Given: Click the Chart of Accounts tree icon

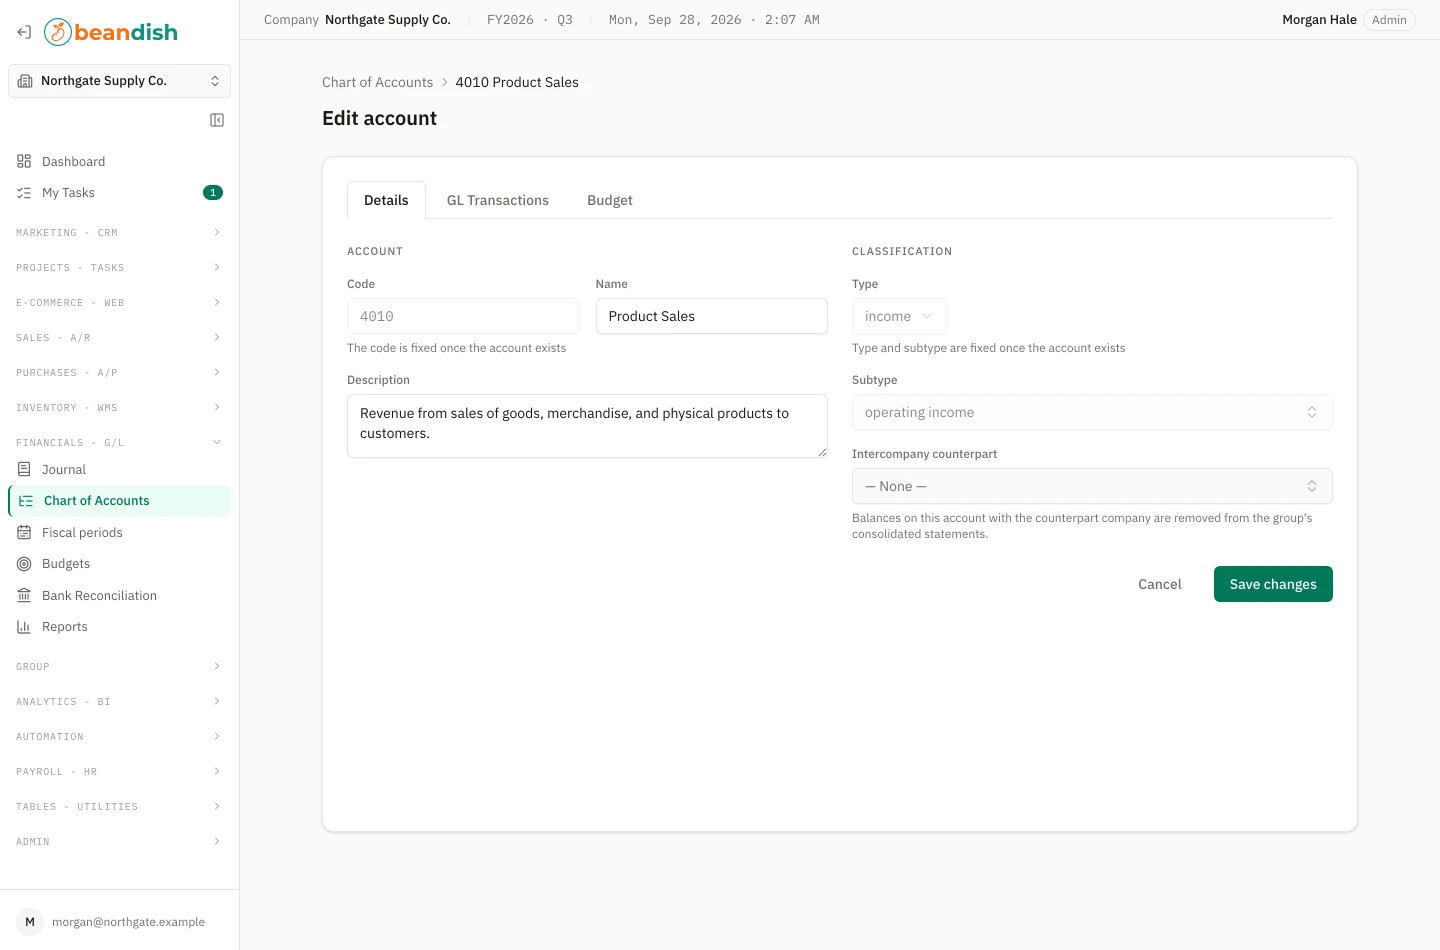Looking at the screenshot, I should (x=26, y=501).
